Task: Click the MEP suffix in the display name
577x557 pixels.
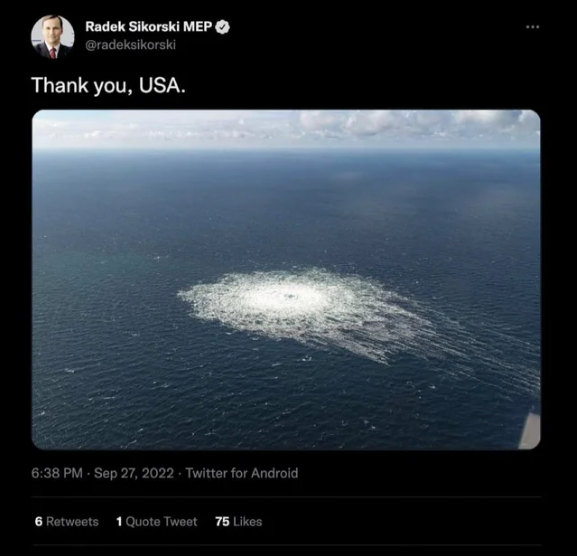Action: [198, 26]
